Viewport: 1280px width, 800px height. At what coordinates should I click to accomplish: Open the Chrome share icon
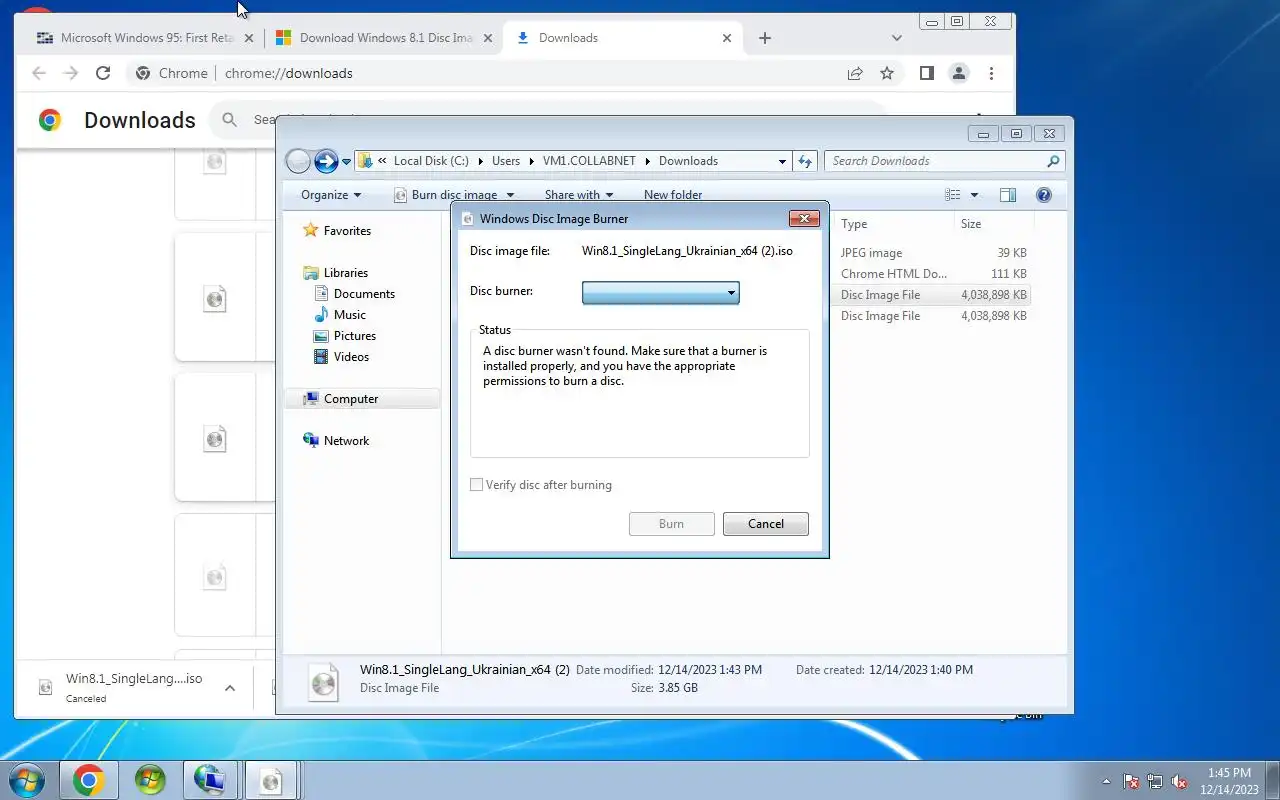(x=855, y=73)
